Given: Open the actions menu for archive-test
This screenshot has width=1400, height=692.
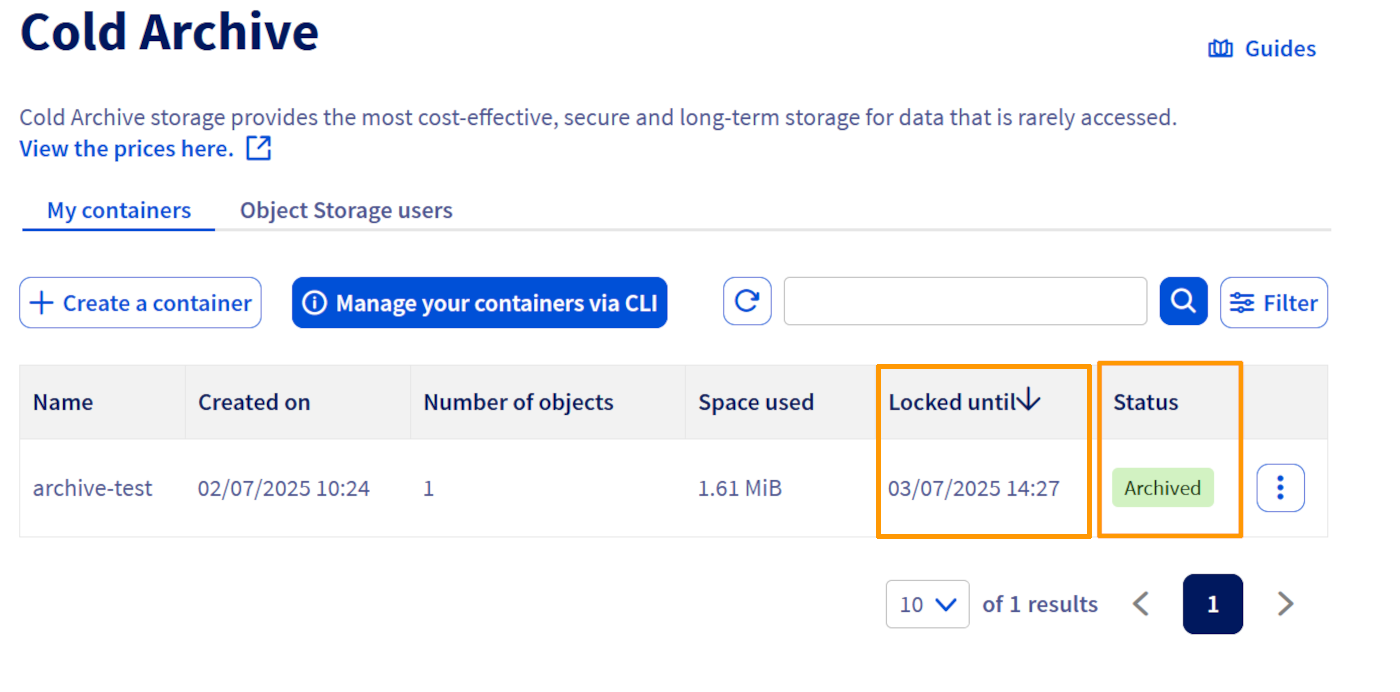Looking at the screenshot, I should pos(1280,487).
